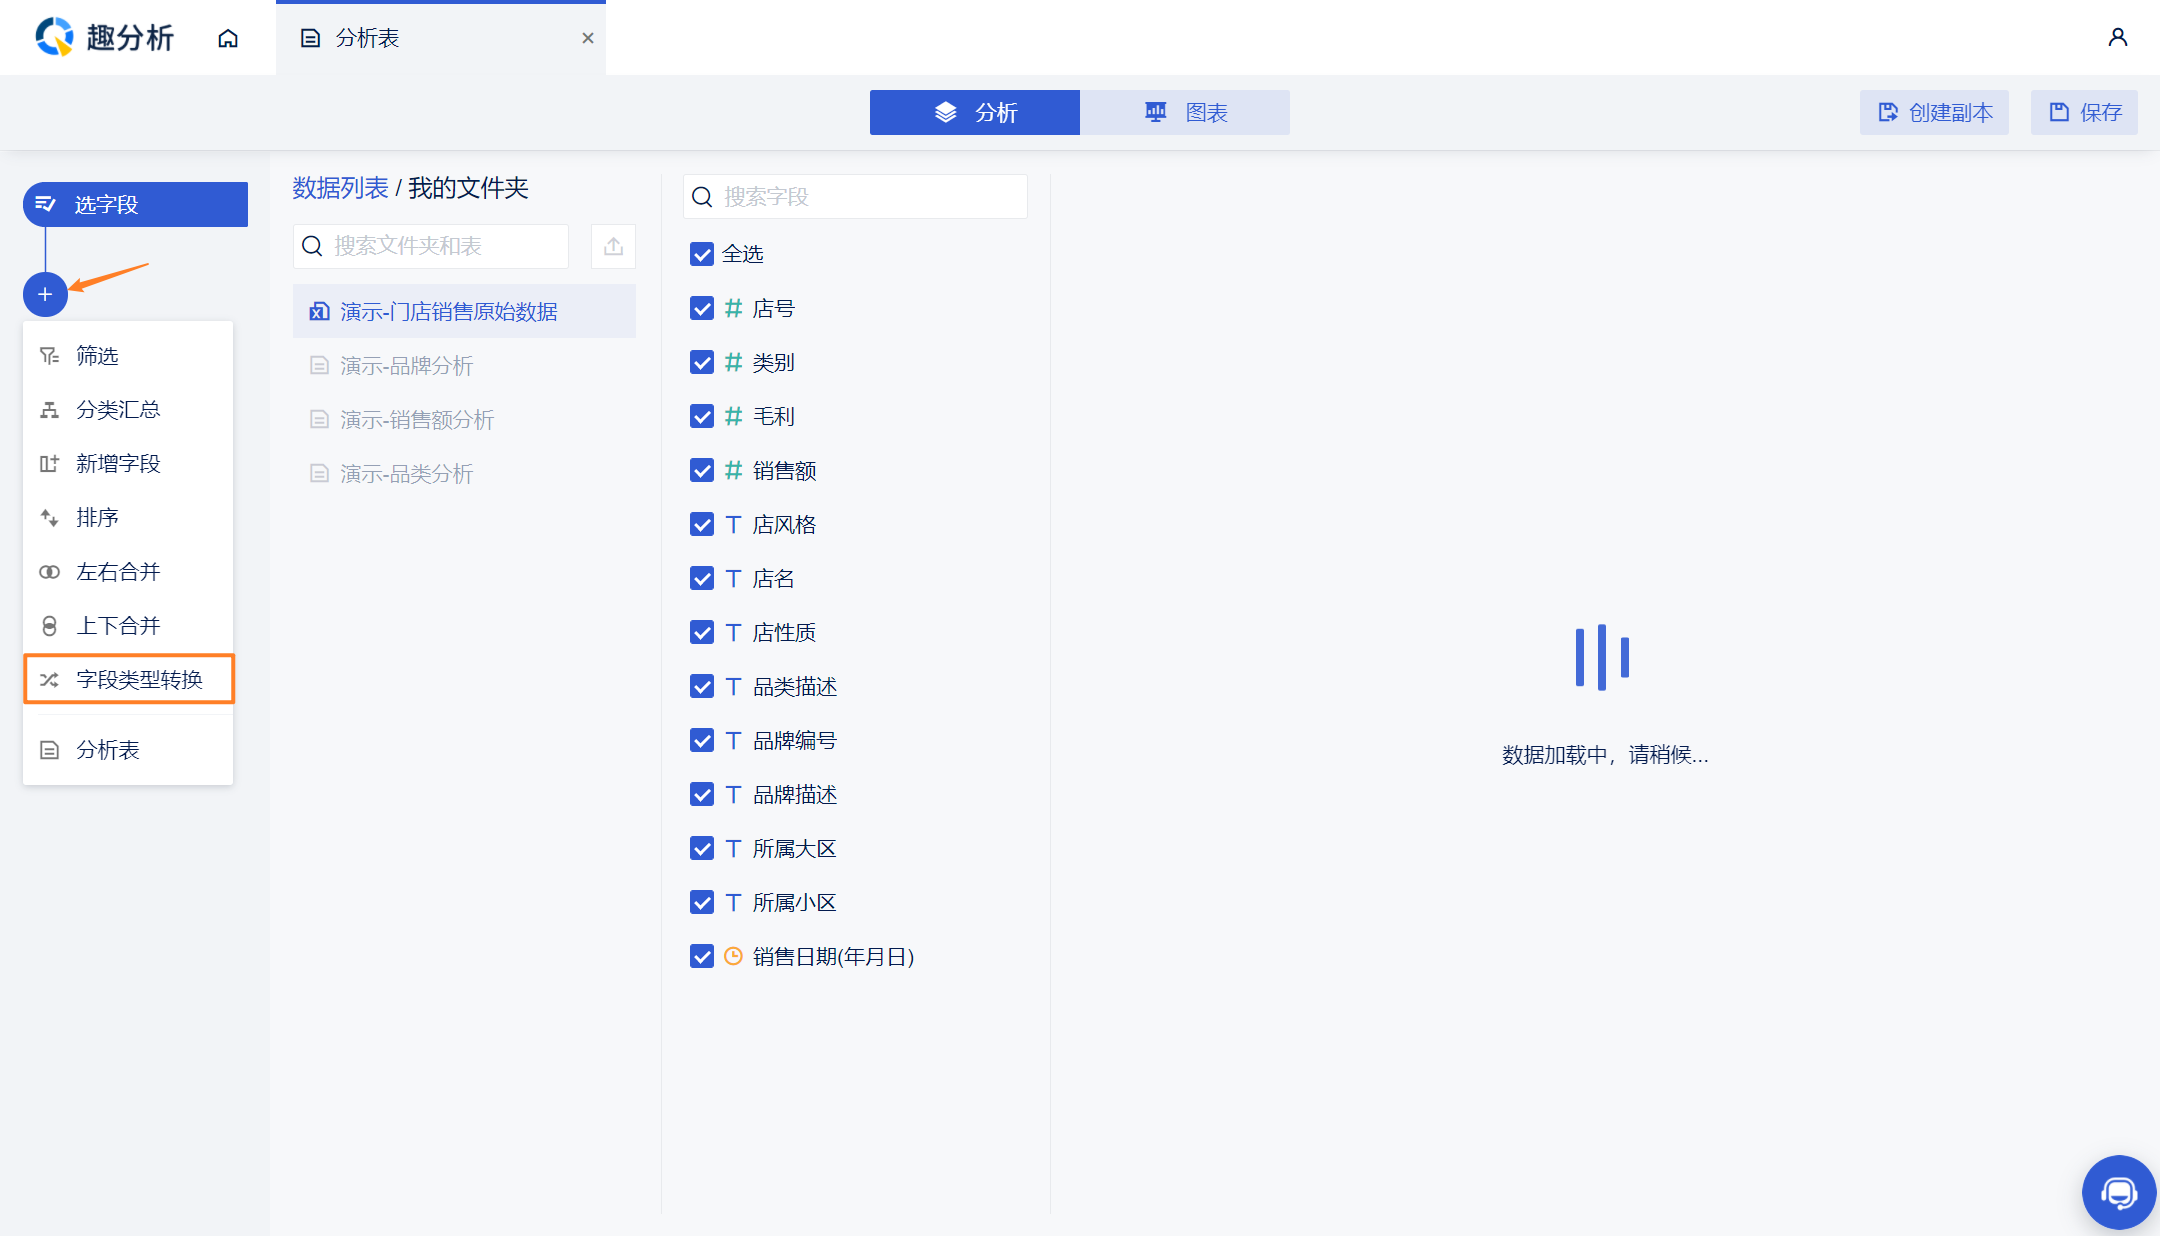Click the 选字段 step node
This screenshot has width=2160, height=1236.
[135, 204]
